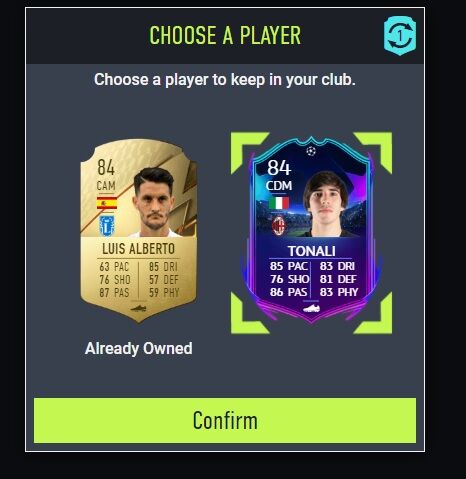
Task: Click the 84 CAM rating on gold card
Action: [x=106, y=175]
